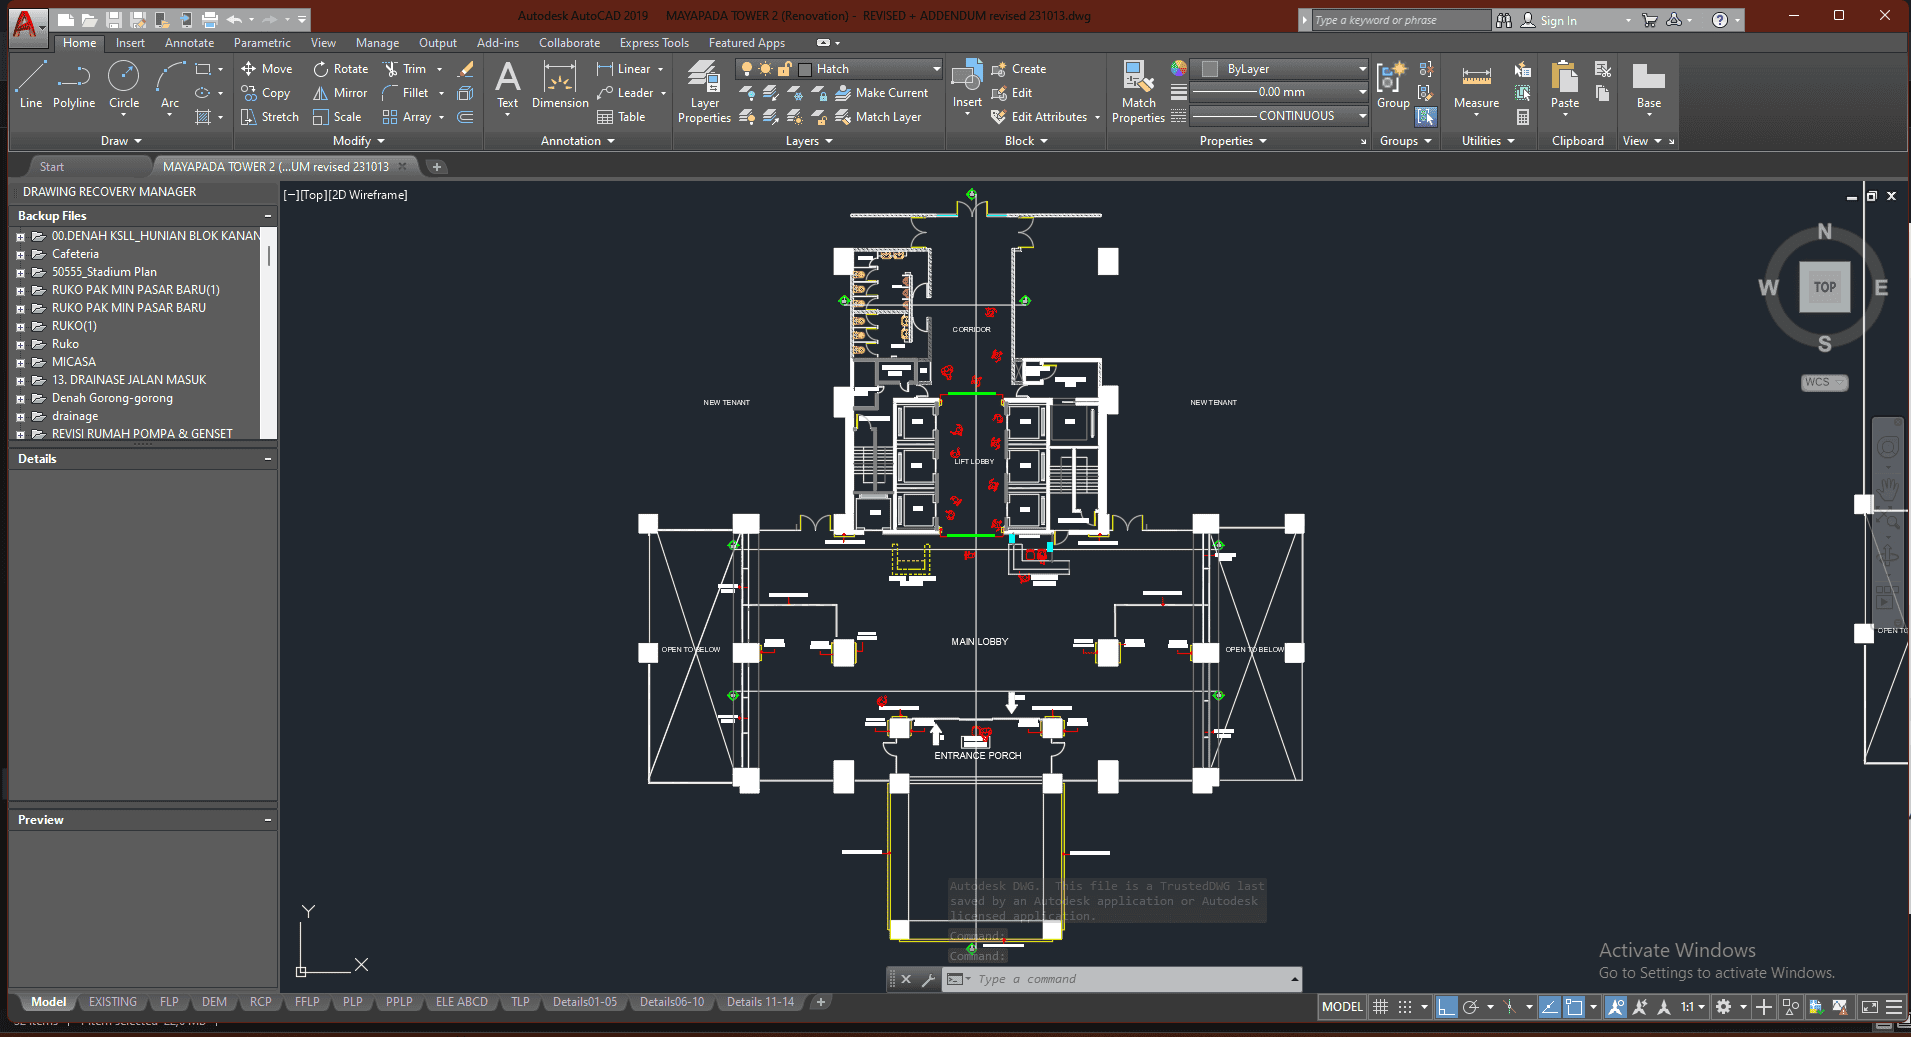This screenshot has height=1037, width=1911.
Task: Click the ByLayer object color swatch
Action: (1210, 69)
